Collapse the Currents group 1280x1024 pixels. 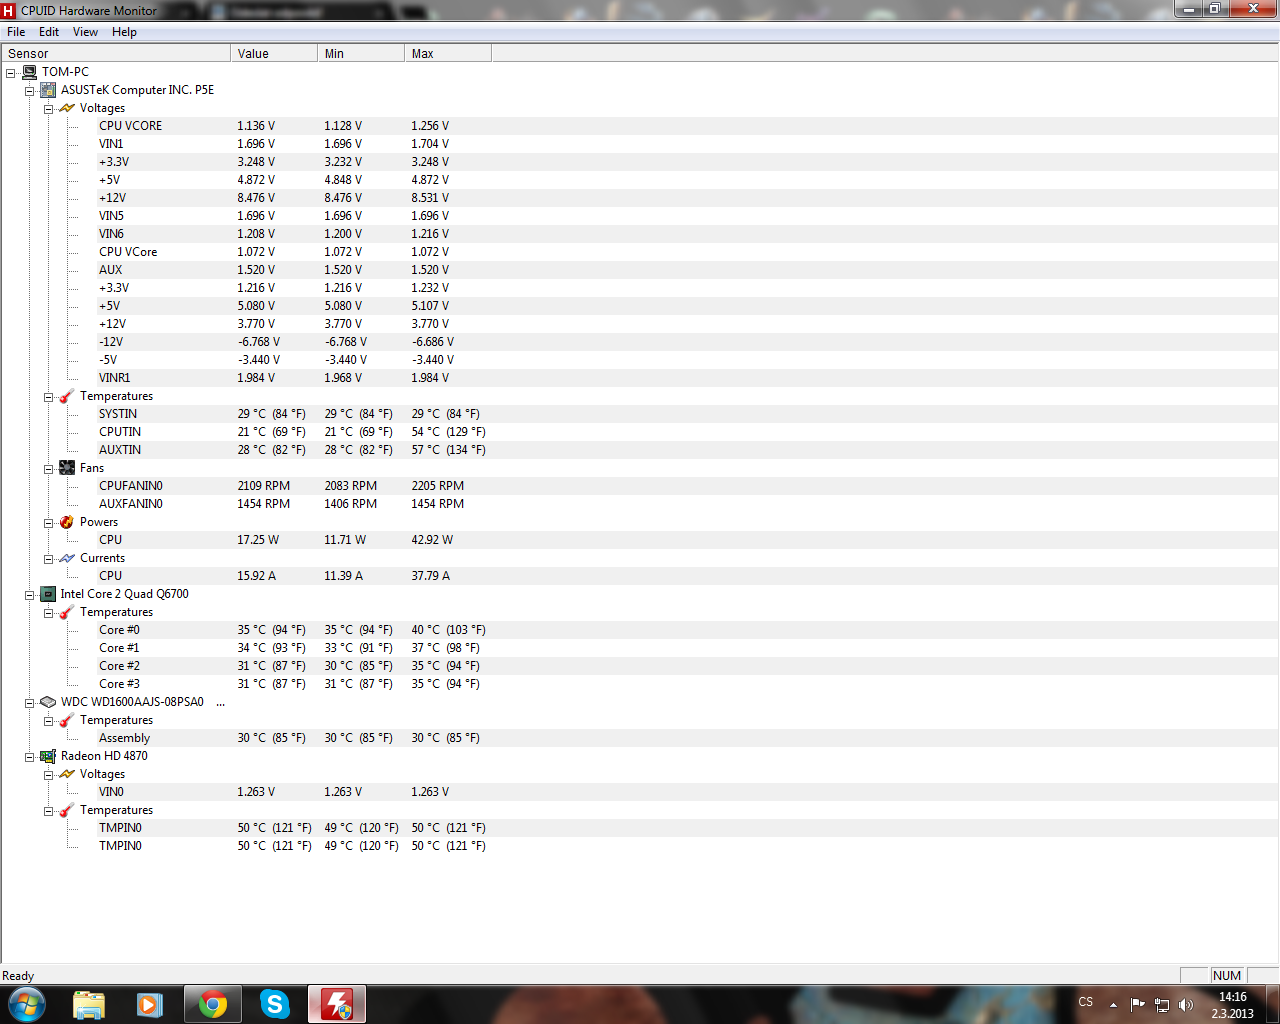(48, 559)
